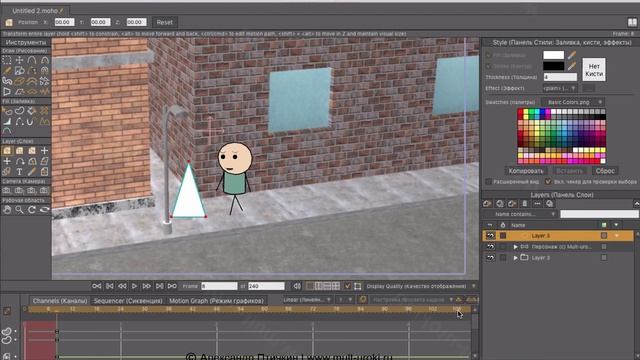Check the Расширенный вид checkbox
Viewport: 640px width, 360px height.
pos(489,181)
